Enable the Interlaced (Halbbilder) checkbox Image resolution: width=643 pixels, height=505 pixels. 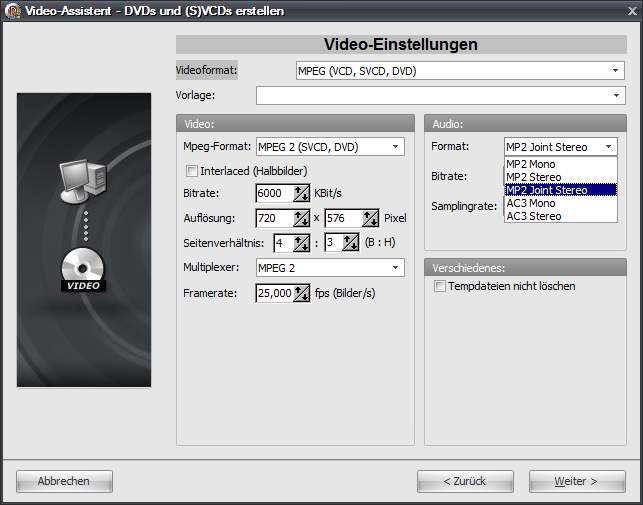[192, 170]
